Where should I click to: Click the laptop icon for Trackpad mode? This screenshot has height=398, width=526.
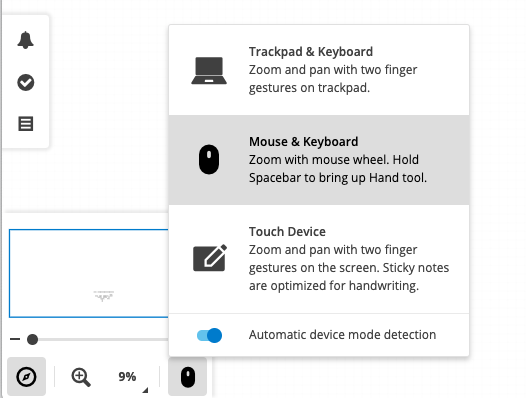coord(209,70)
